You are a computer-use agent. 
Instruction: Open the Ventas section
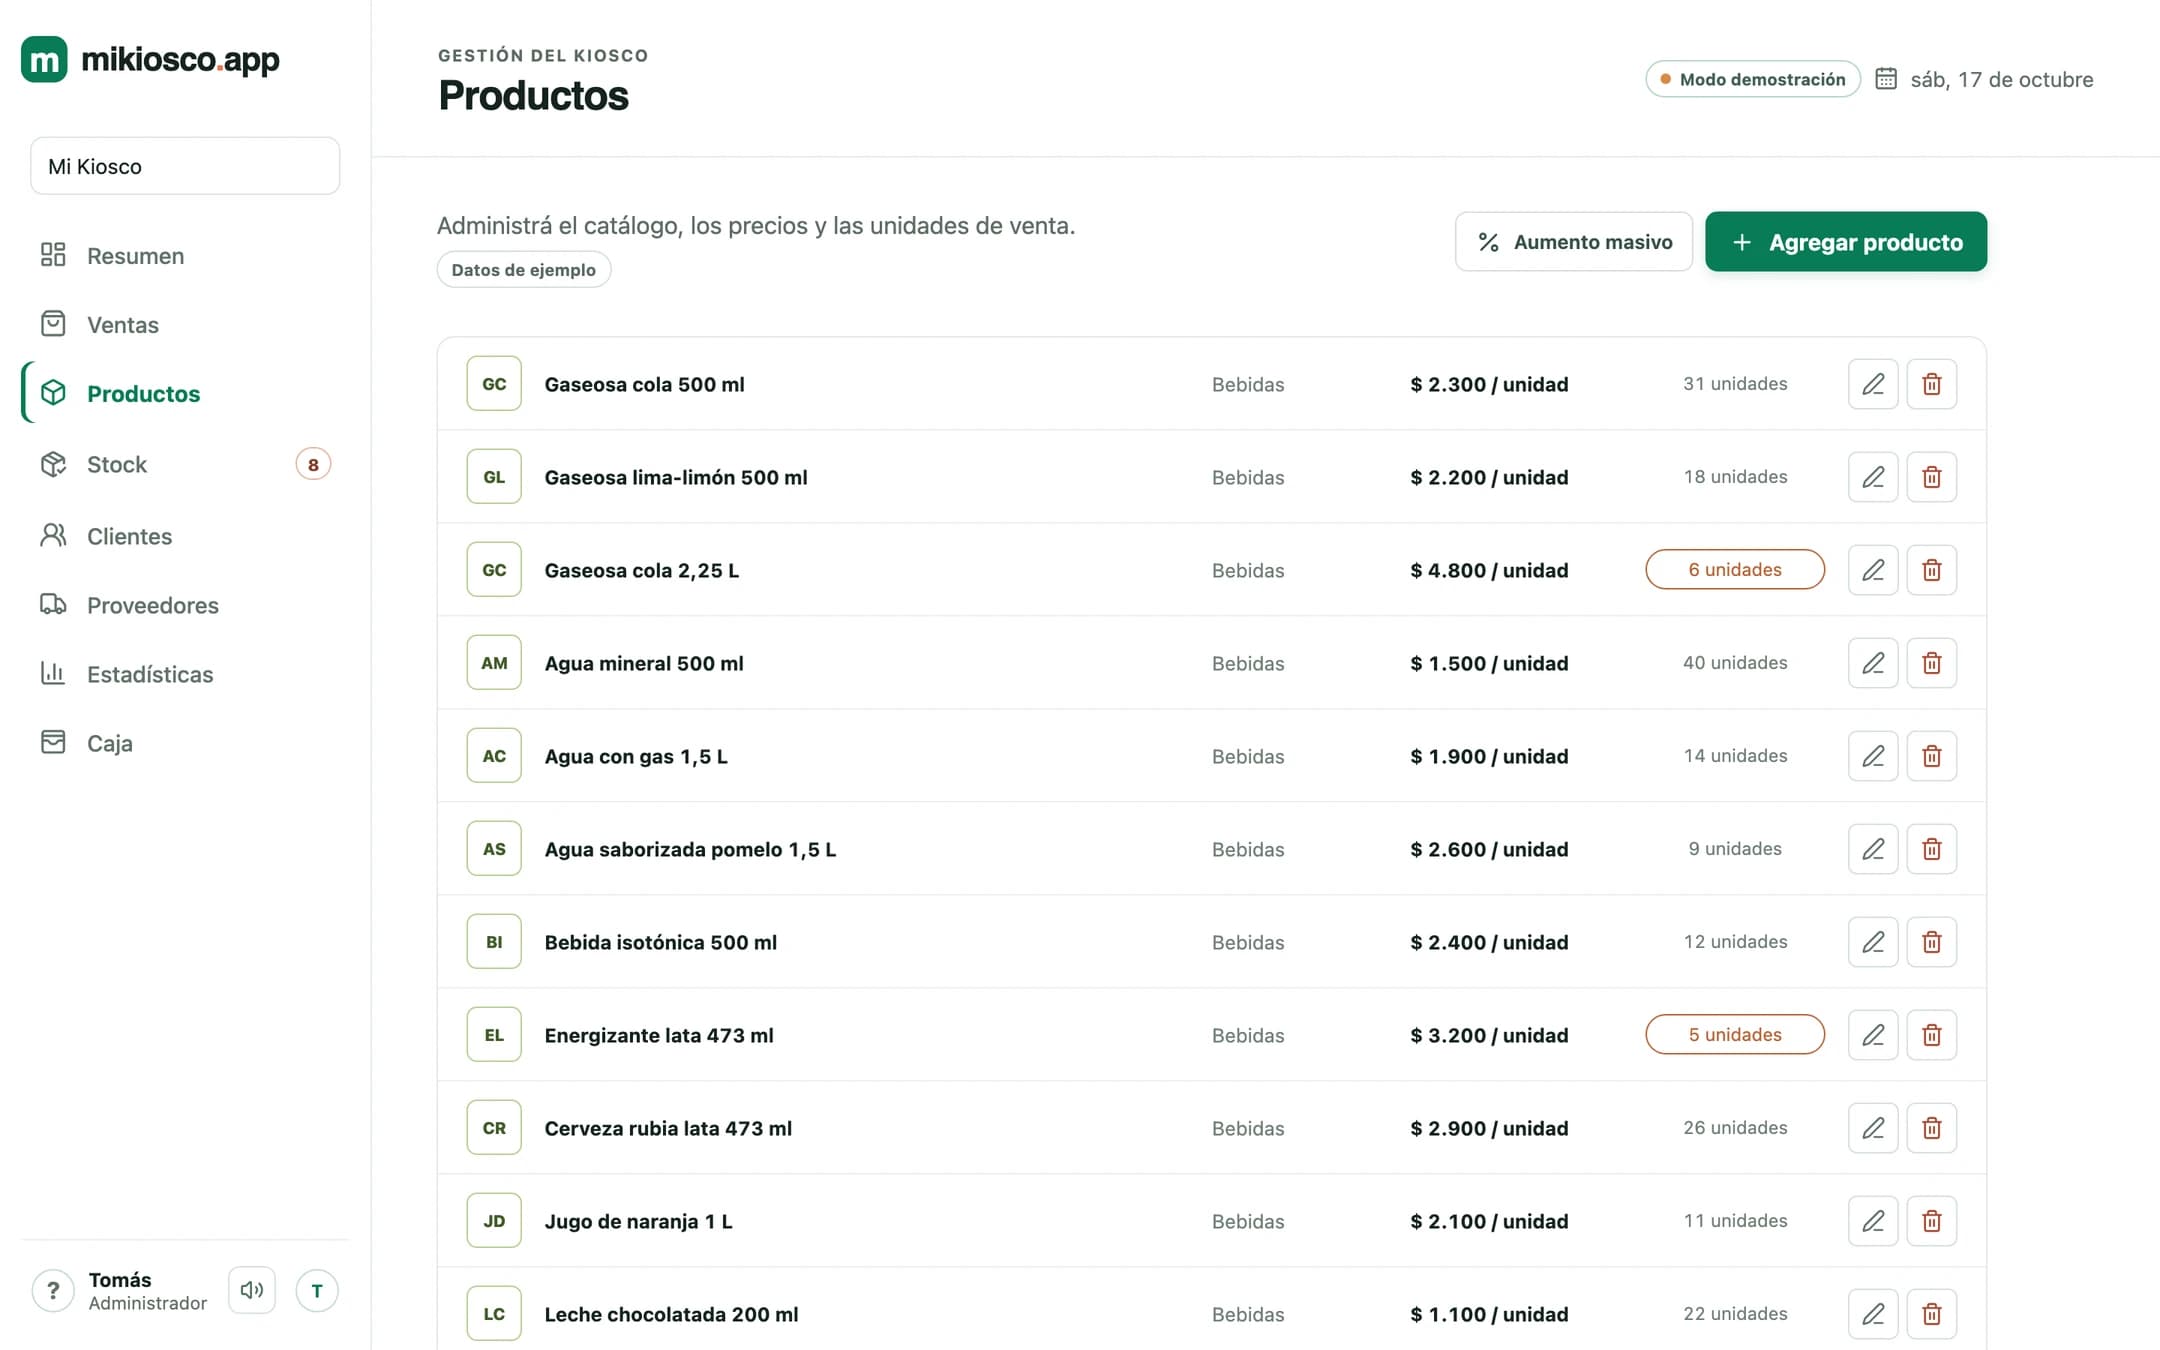pyautogui.click(x=186, y=324)
